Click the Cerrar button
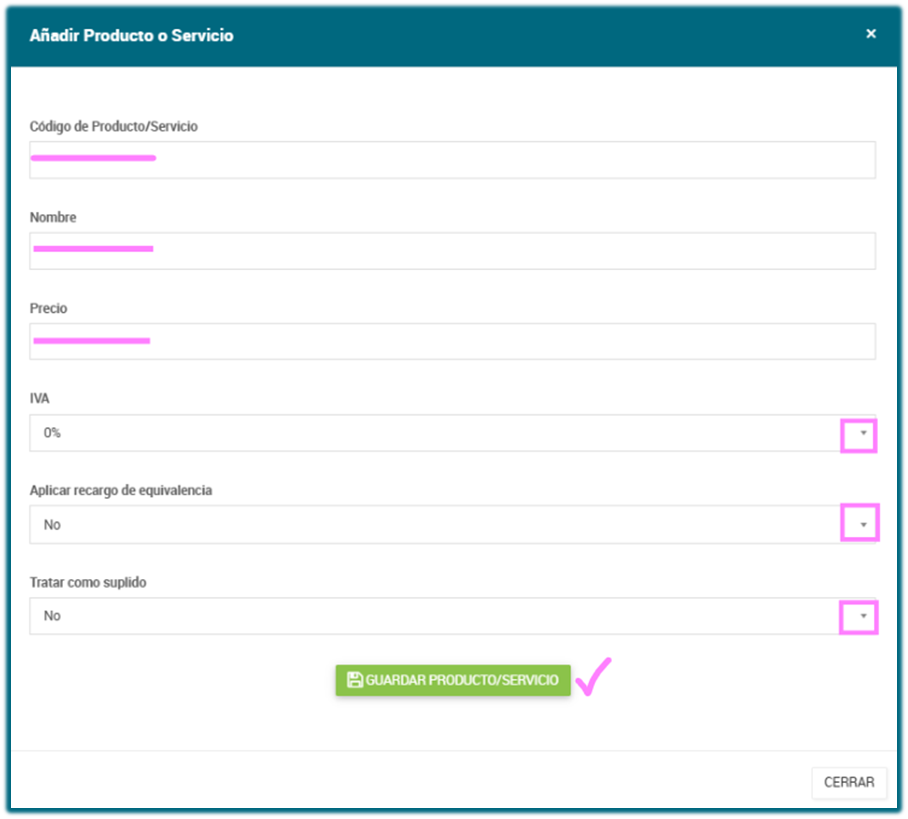The width and height of the screenshot is (908, 819). (849, 782)
